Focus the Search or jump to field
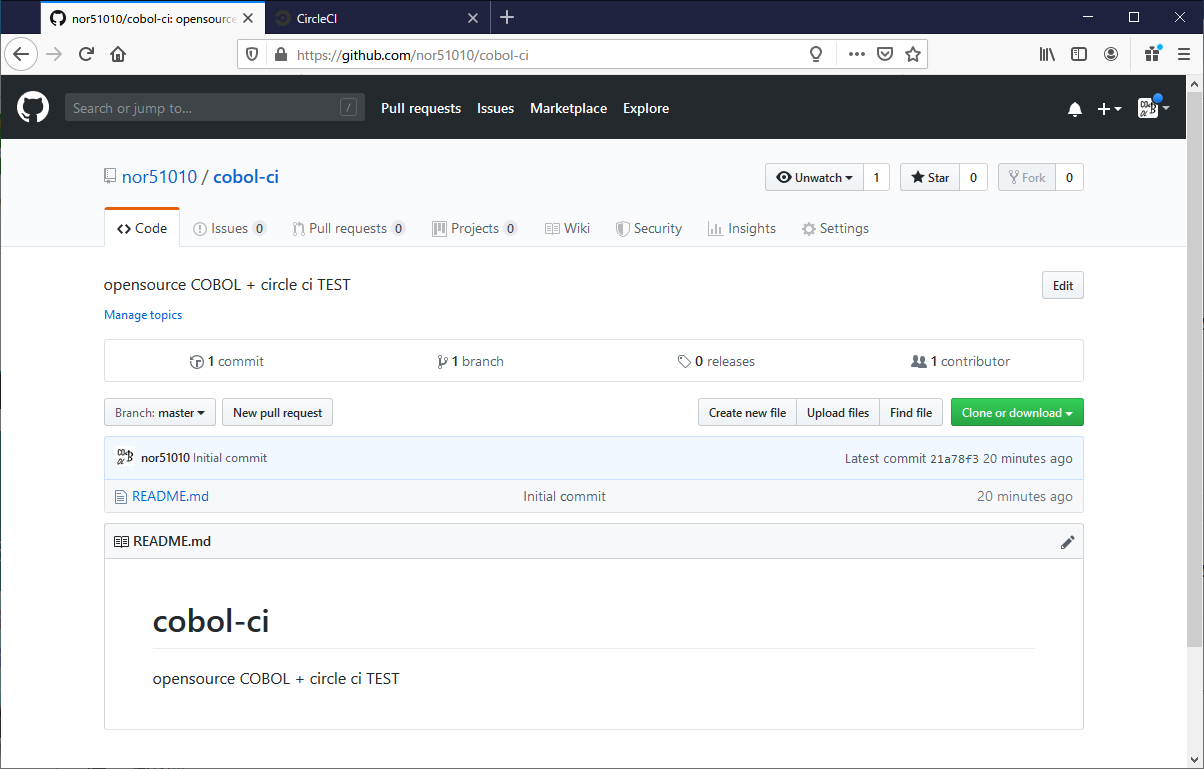 click(x=214, y=108)
